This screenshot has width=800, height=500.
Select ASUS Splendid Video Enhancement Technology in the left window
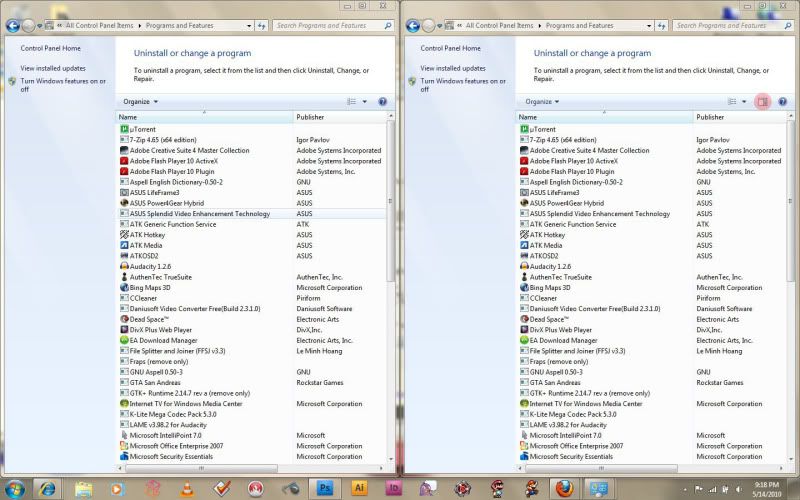(251, 214)
